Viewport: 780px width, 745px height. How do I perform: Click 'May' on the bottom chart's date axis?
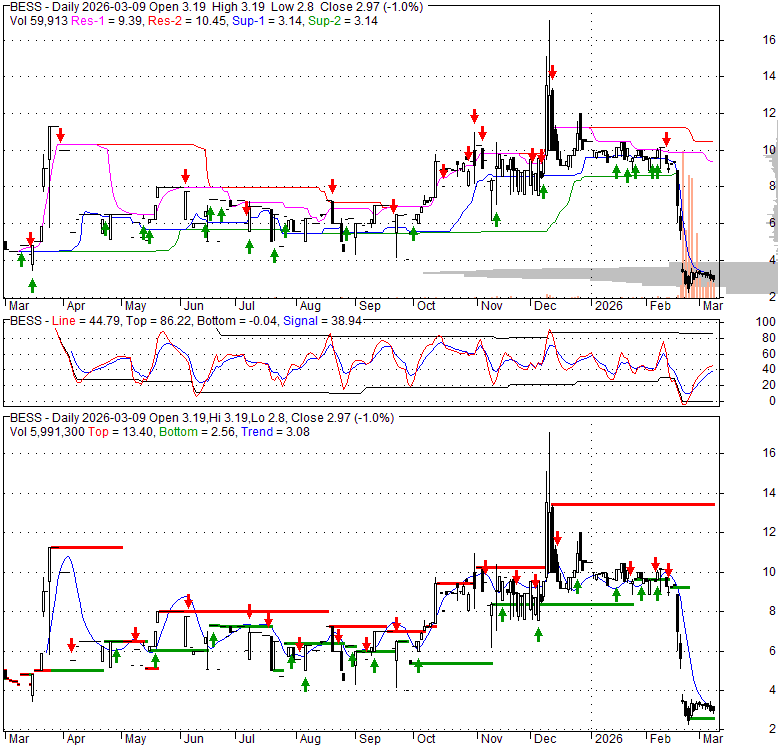coord(135,739)
